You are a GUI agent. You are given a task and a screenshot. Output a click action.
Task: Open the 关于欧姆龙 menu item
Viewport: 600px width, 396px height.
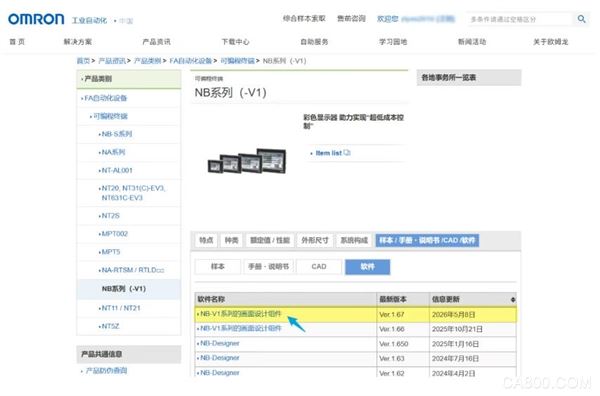551,42
